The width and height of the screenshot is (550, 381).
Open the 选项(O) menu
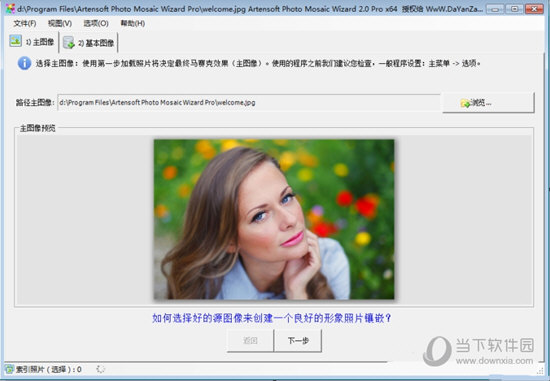pyautogui.click(x=96, y=24)
